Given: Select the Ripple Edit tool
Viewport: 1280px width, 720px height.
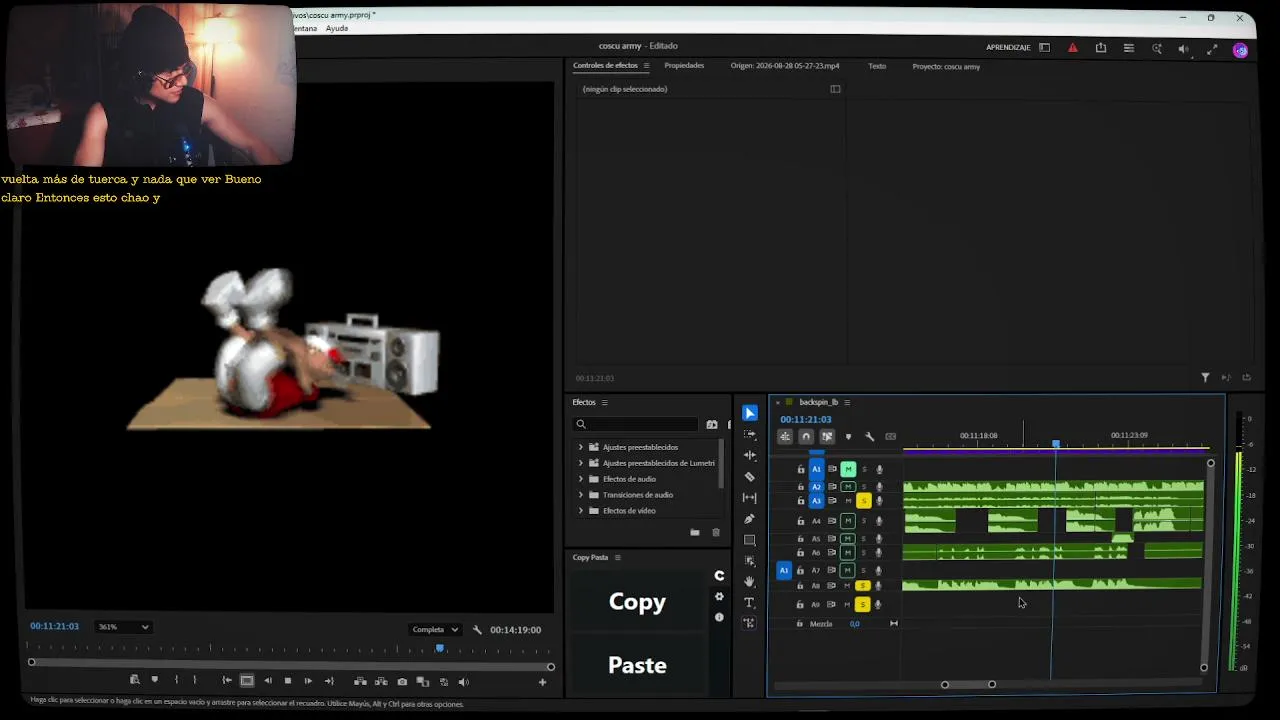Looking at the screenshot, I should click(x=750, y=456).
